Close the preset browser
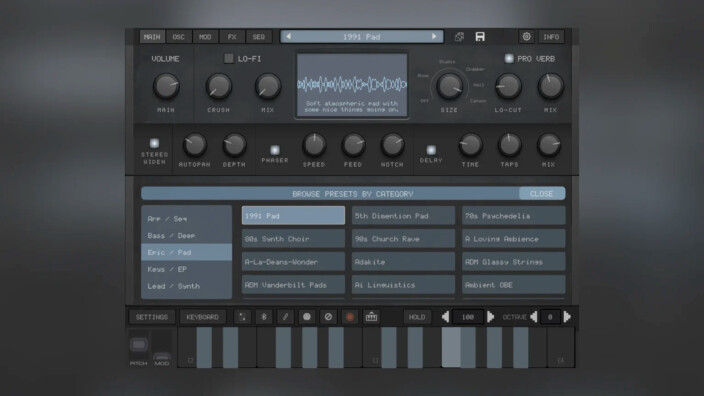Image resolution: width=704 pixels, height=396 pixels. [x=541, y=194]
